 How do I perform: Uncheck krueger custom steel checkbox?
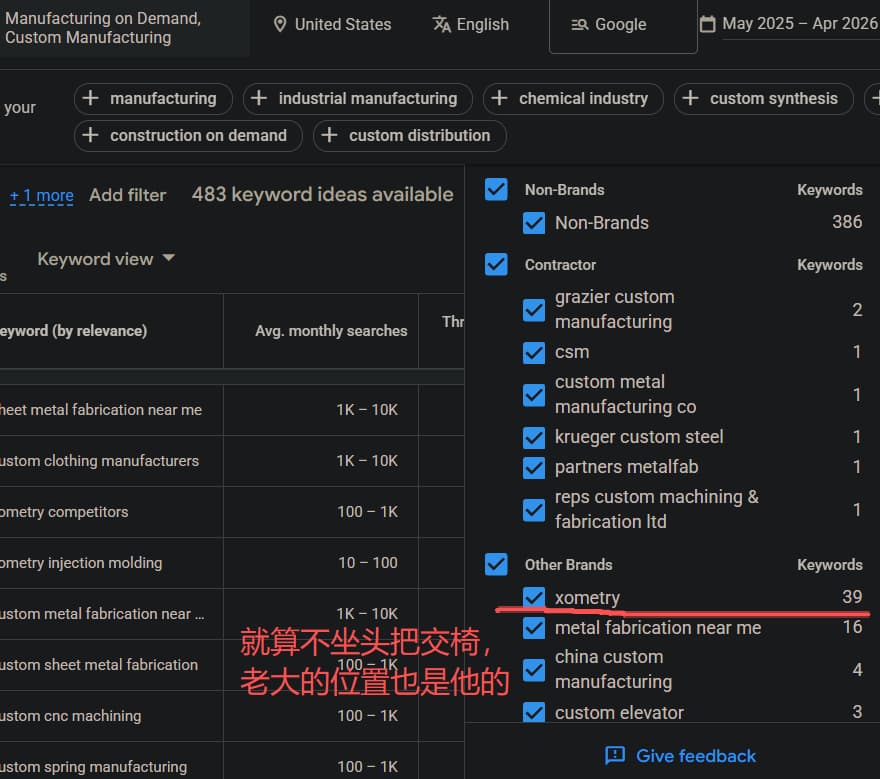[534, 437]
